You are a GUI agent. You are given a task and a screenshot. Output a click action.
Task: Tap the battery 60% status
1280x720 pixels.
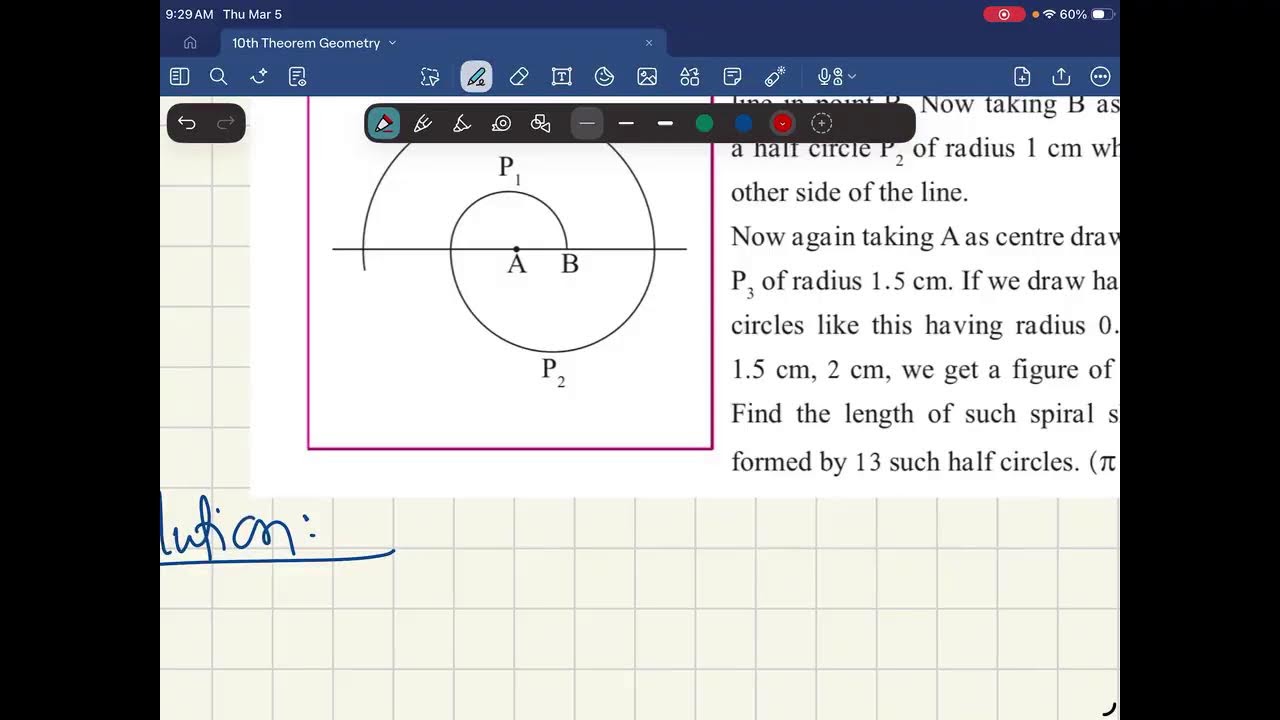pos(1086,14)
